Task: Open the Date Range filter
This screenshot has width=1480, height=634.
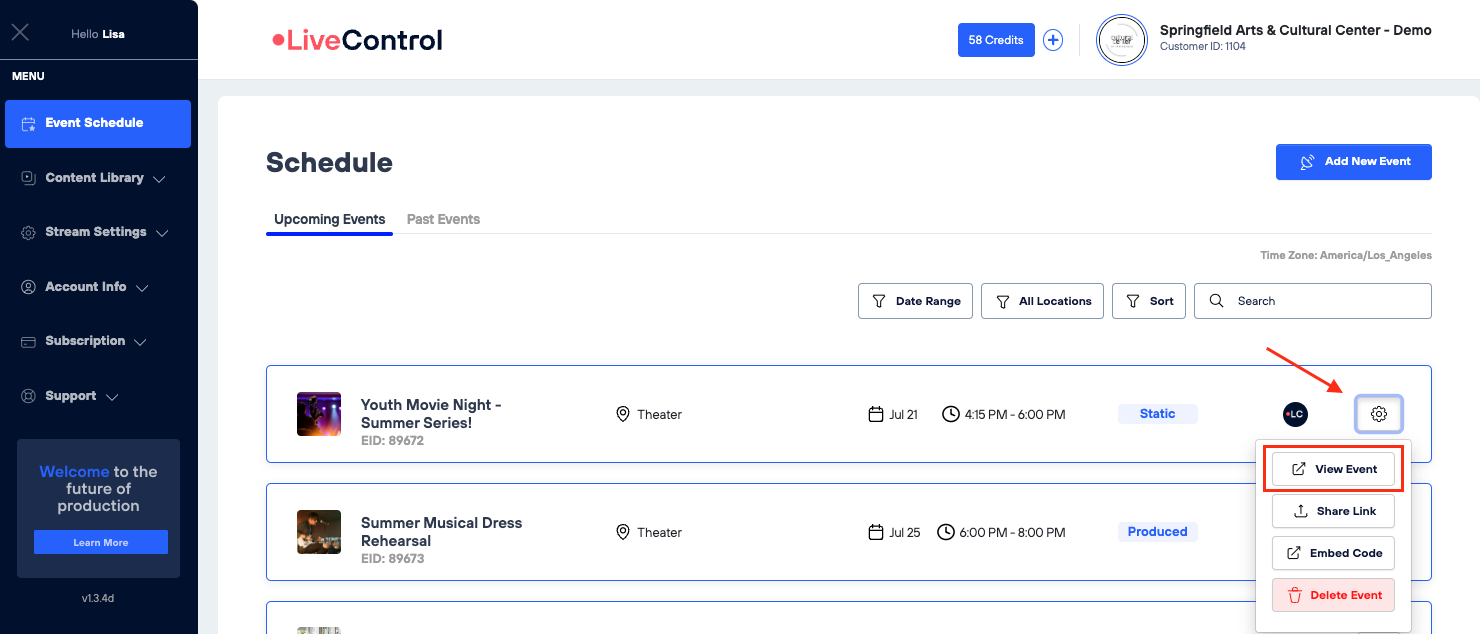Action: (915, 301)
